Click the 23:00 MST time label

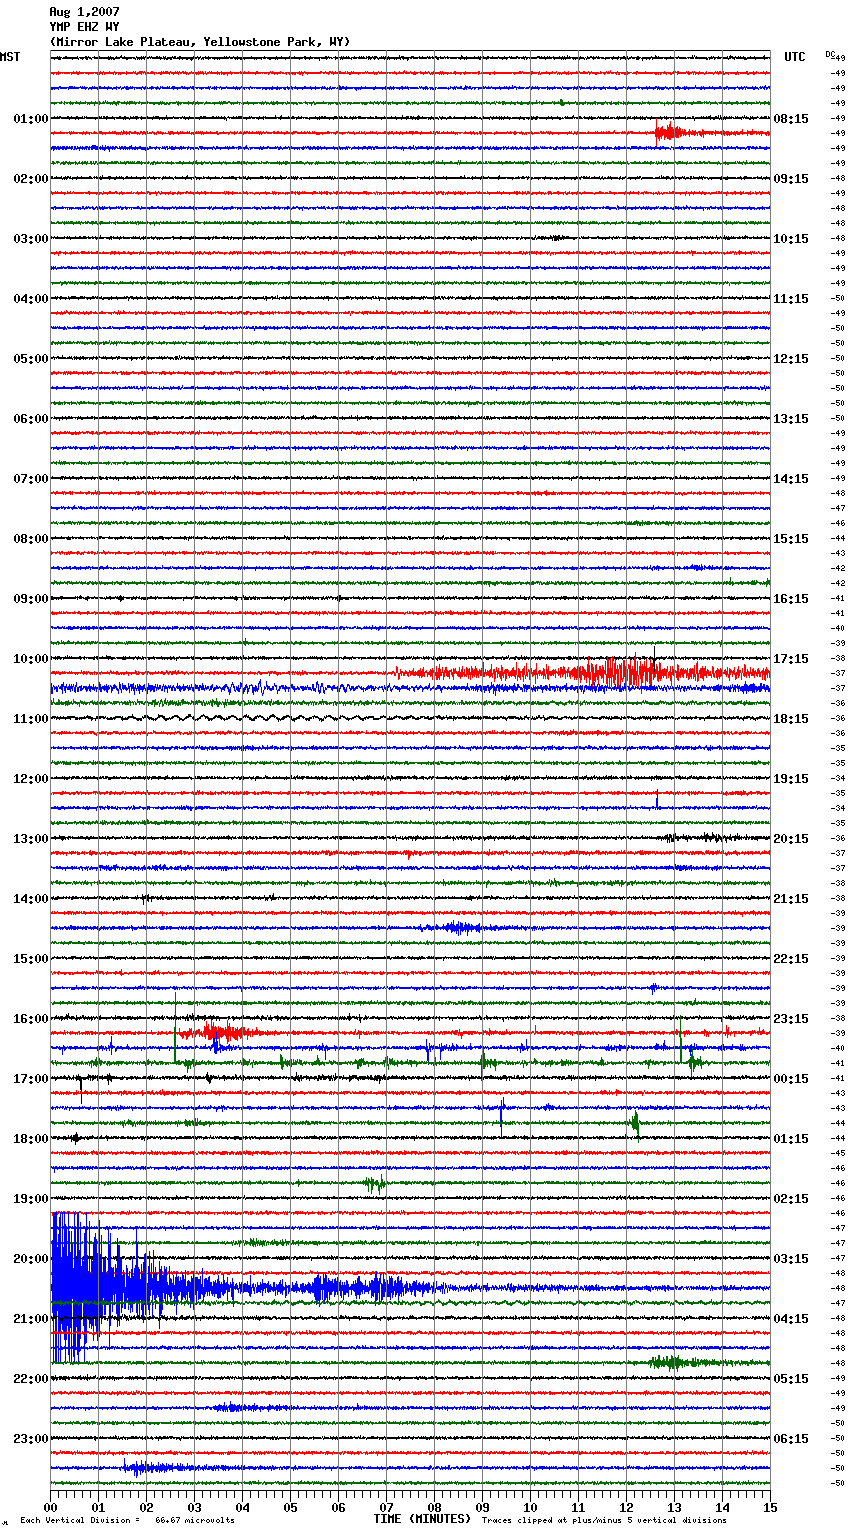[30, 1439]
